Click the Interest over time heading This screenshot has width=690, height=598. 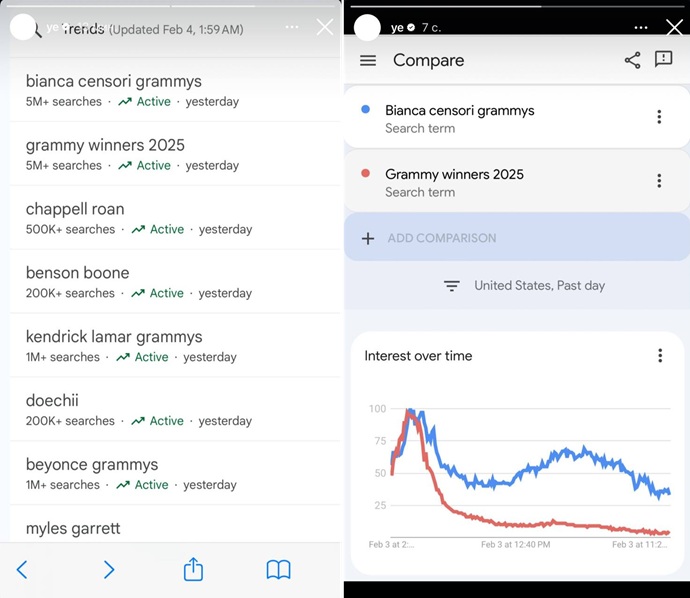(x=418, y=356)
